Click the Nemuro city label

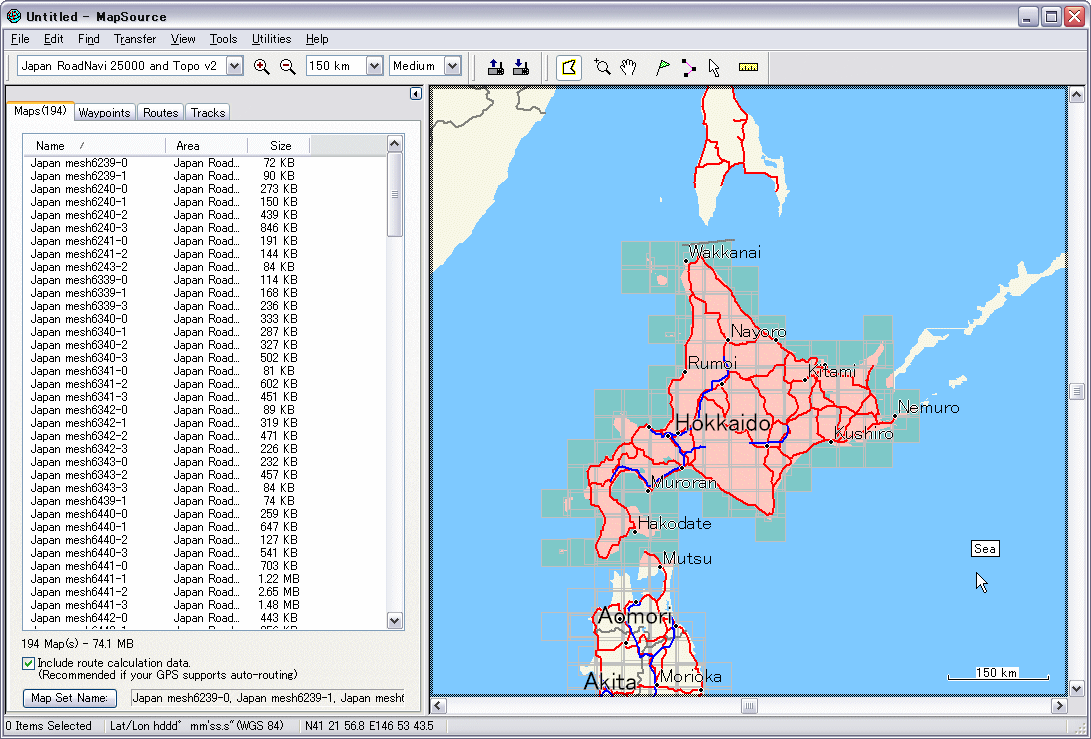pyautogui.click(x=928, y=407)
